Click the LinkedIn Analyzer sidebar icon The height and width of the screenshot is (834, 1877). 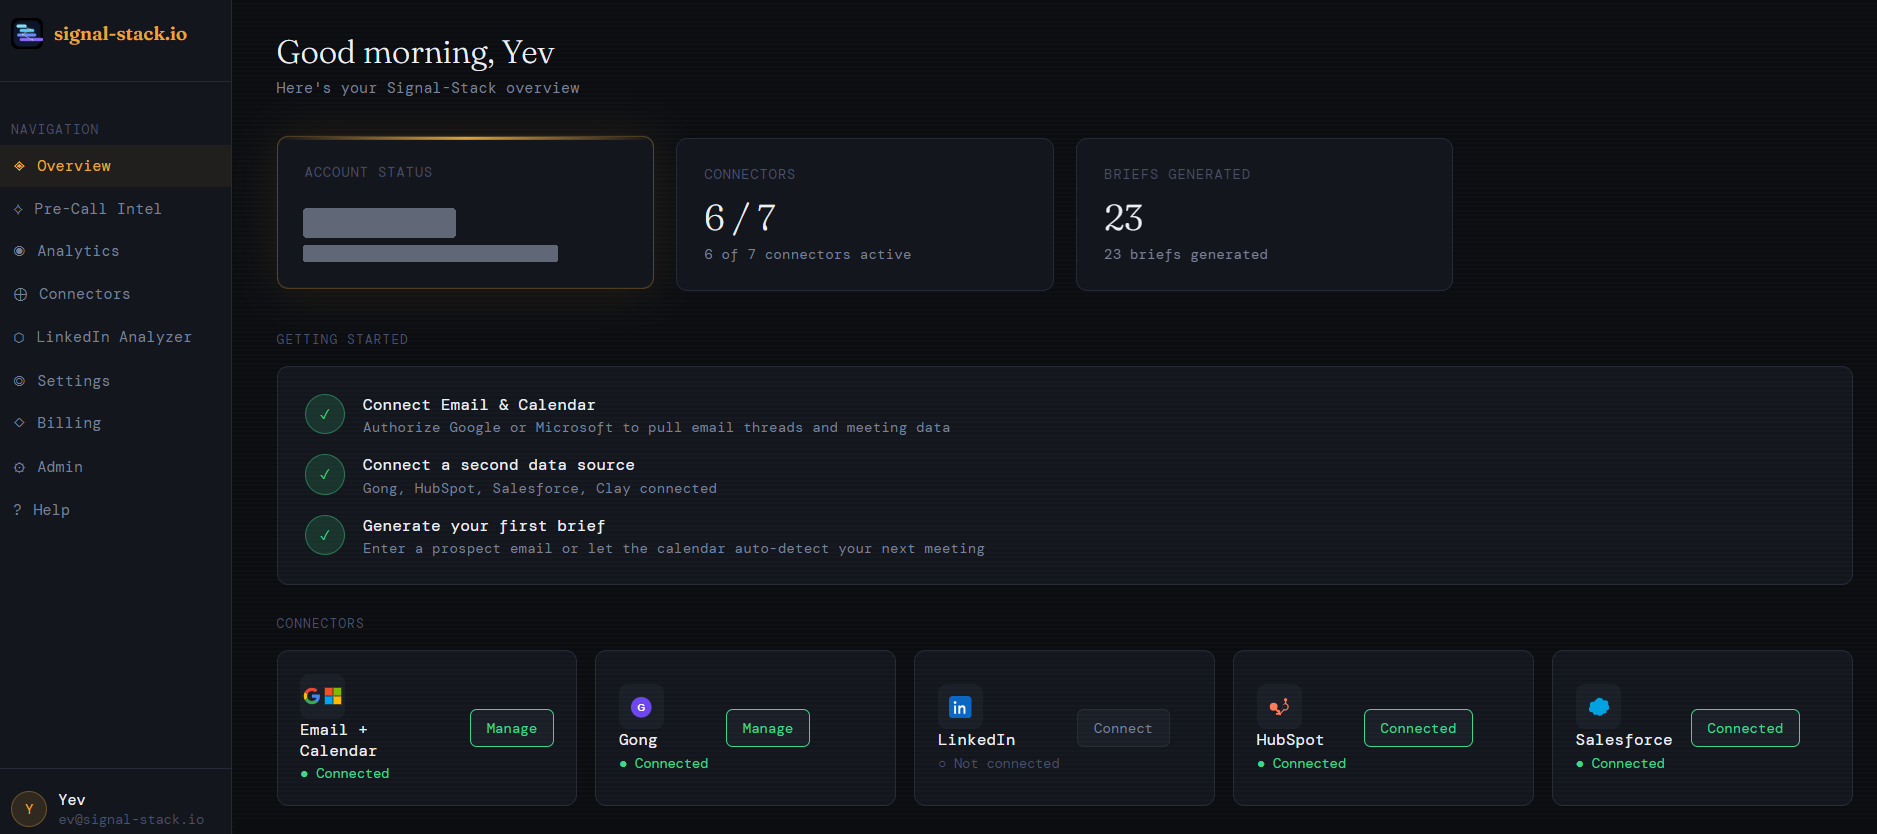(x=19, y=338)
